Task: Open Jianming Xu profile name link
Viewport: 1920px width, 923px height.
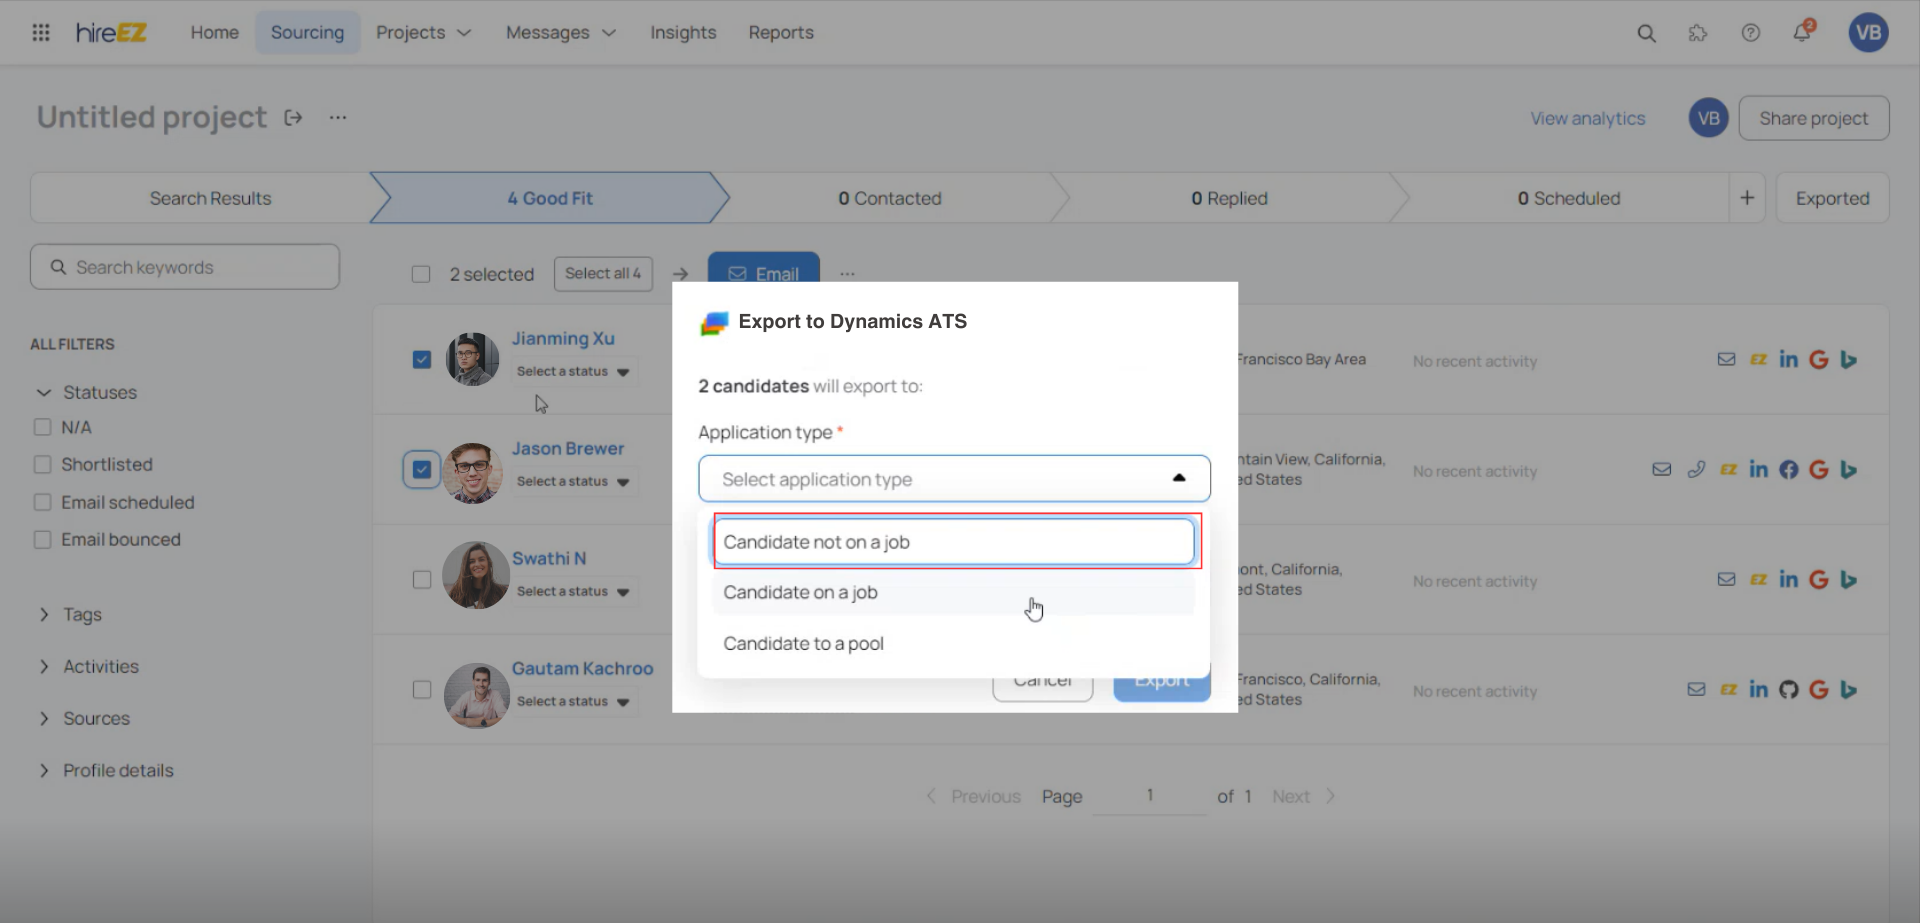Action: tap(563, 339)
